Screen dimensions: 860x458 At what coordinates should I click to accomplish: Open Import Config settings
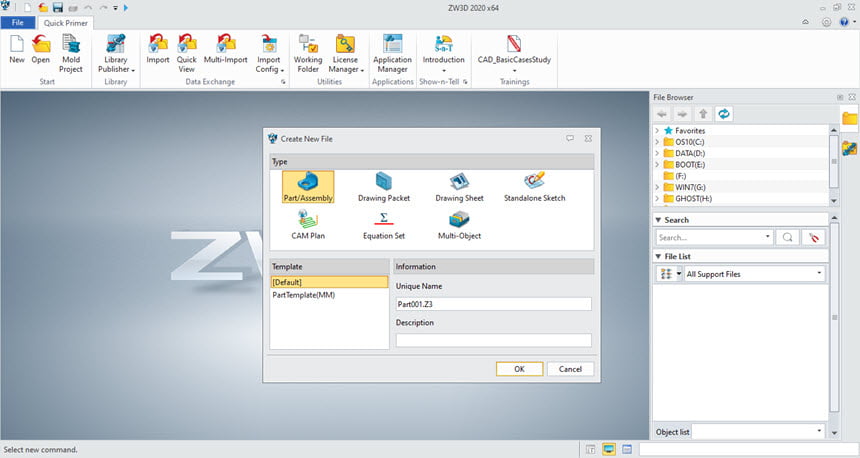[x=269, y=54]
